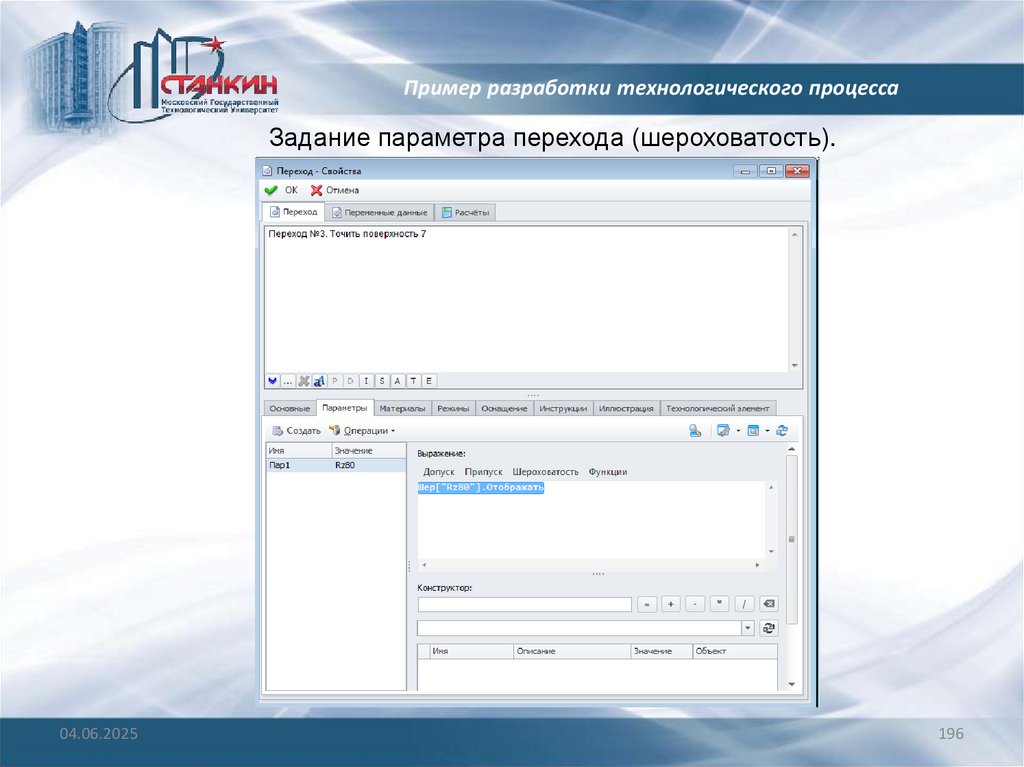Click the S letter button
The image size is (1024, 767).
[382, 381]
